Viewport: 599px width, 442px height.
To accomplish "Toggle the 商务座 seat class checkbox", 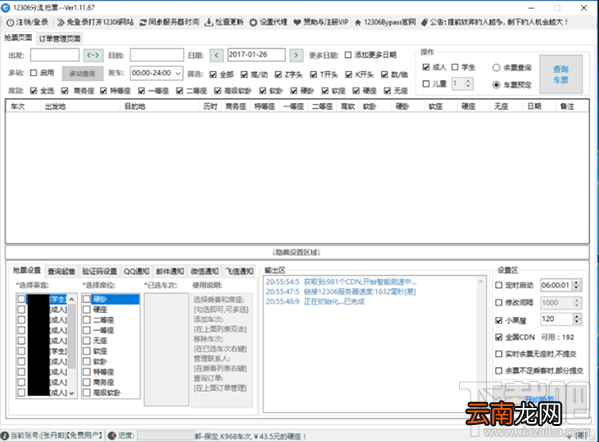I will tap(65, 91).
